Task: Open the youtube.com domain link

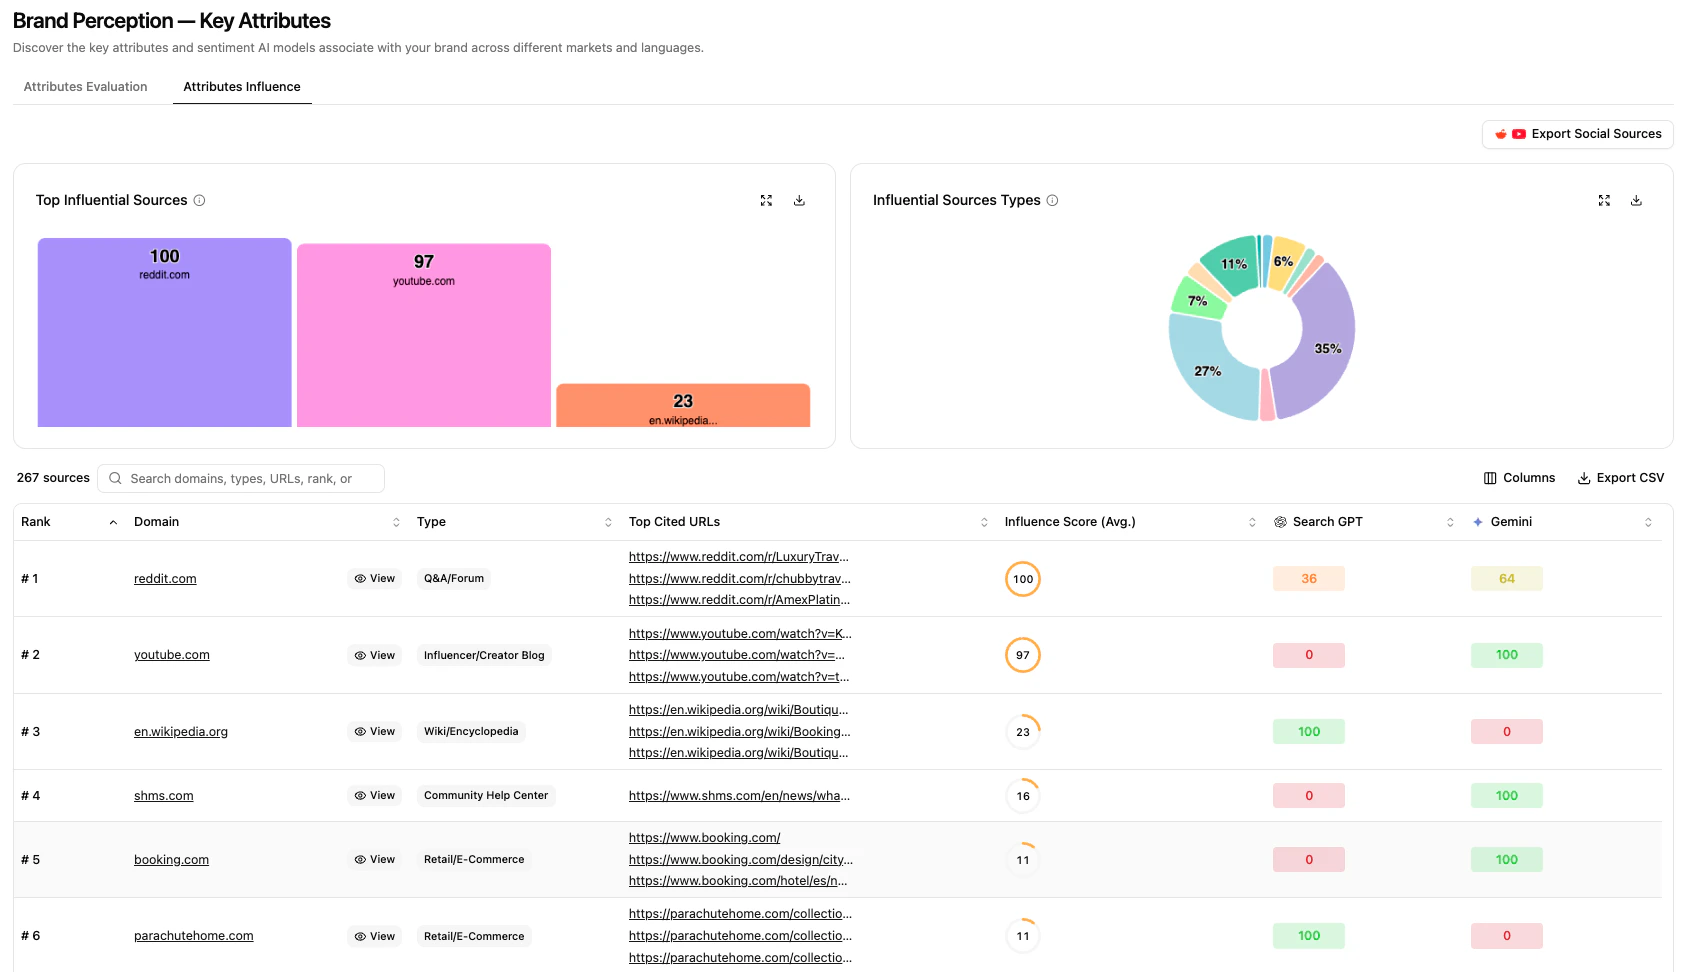Action: [172, 655]
